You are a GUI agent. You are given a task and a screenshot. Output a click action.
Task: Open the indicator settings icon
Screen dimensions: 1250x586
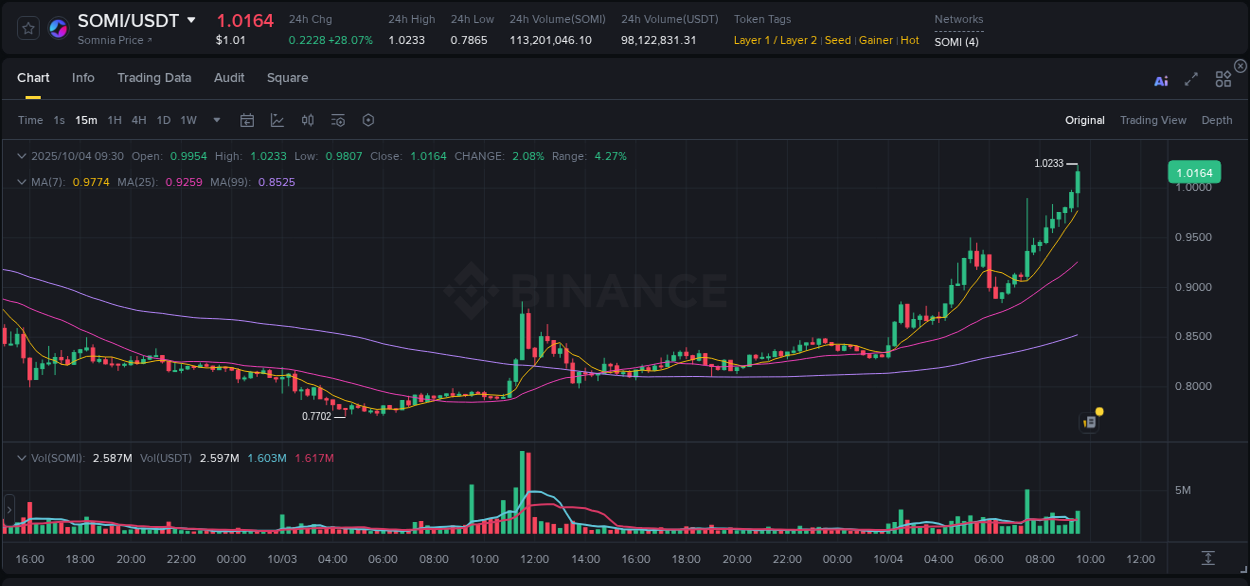click(338, 120)
